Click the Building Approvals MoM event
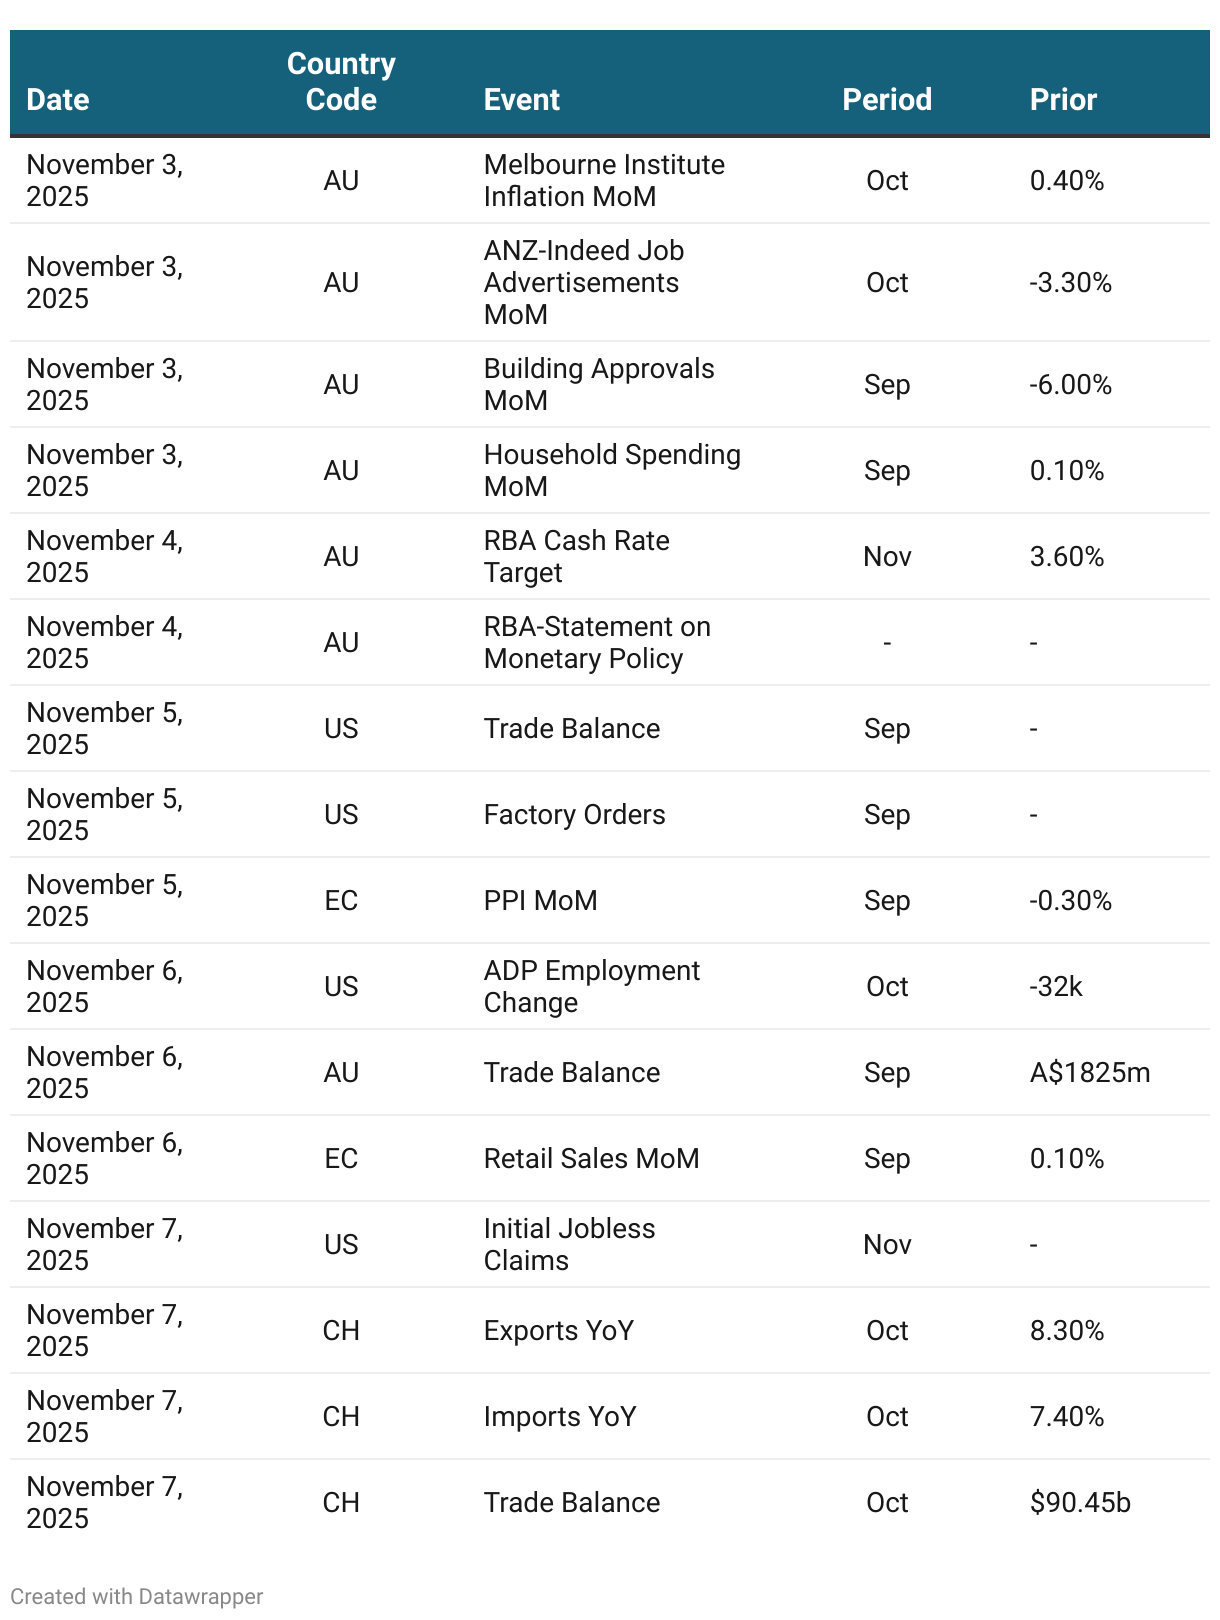The width and height of the screenshot is (1220, 1620). 599,384
